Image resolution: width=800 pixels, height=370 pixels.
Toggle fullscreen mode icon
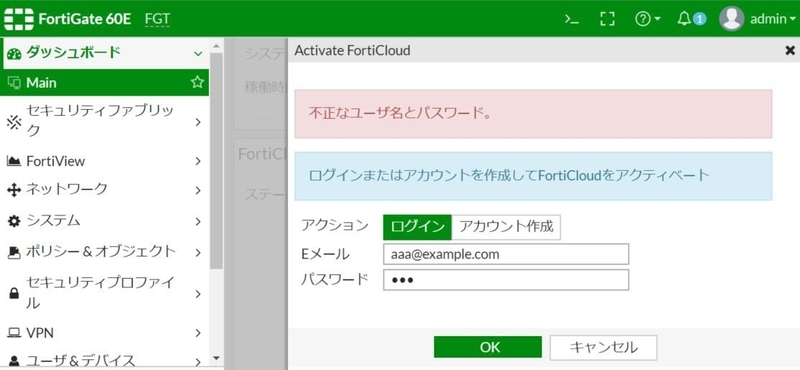[x=607, y=19]
